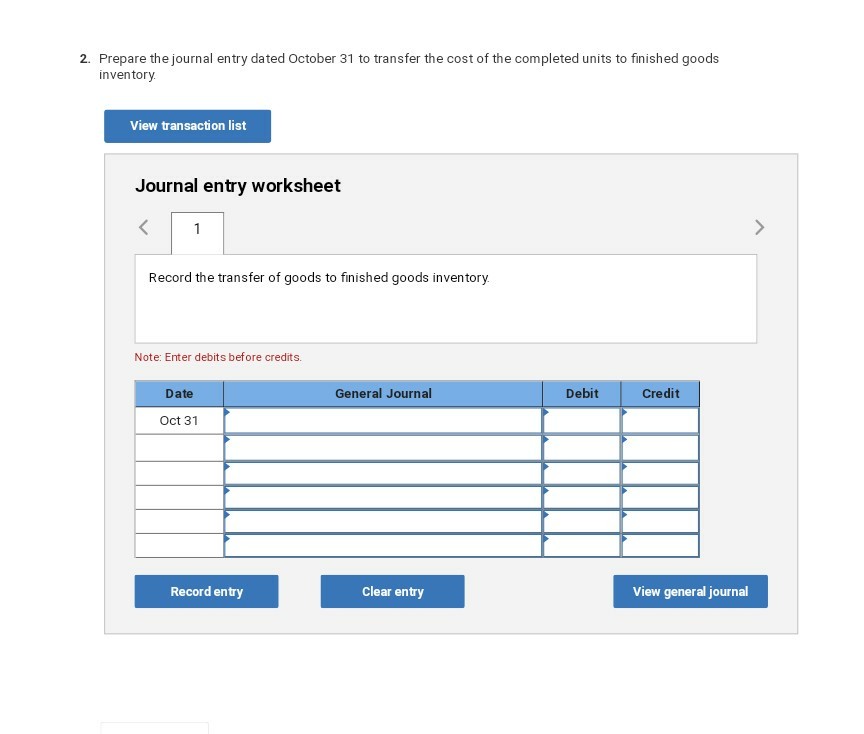Click the first Debit amount field
Screen dimensions: 864x734
581,421
